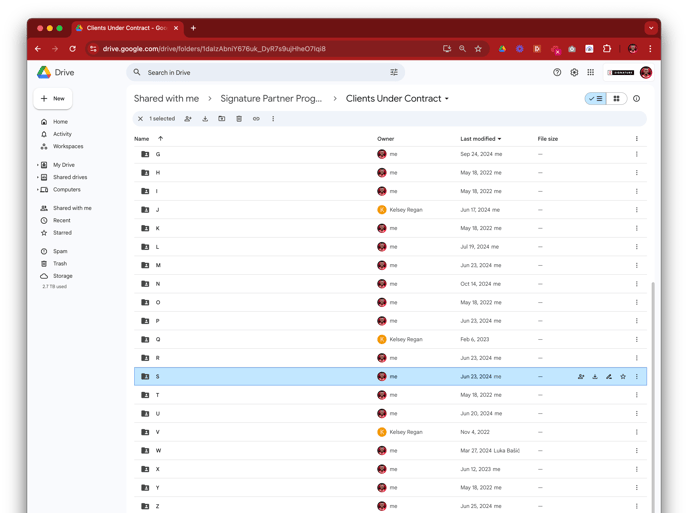The image size is (688, 513).
Task: Switch to list layout view
Action: tap(596, 99)
